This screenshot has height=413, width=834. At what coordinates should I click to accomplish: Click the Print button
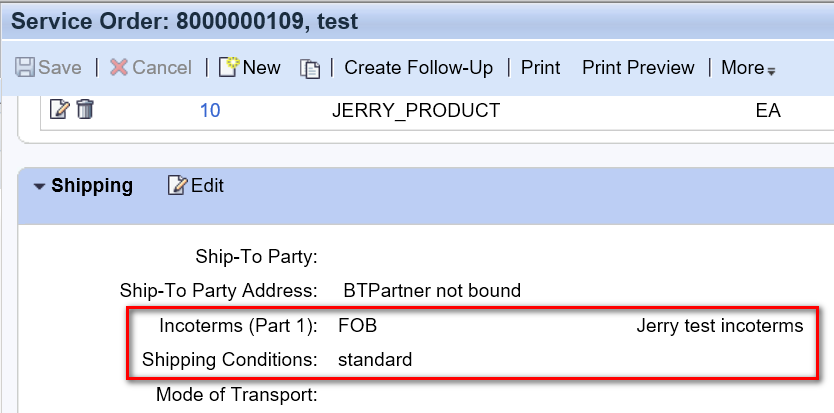tap(540, 68)
